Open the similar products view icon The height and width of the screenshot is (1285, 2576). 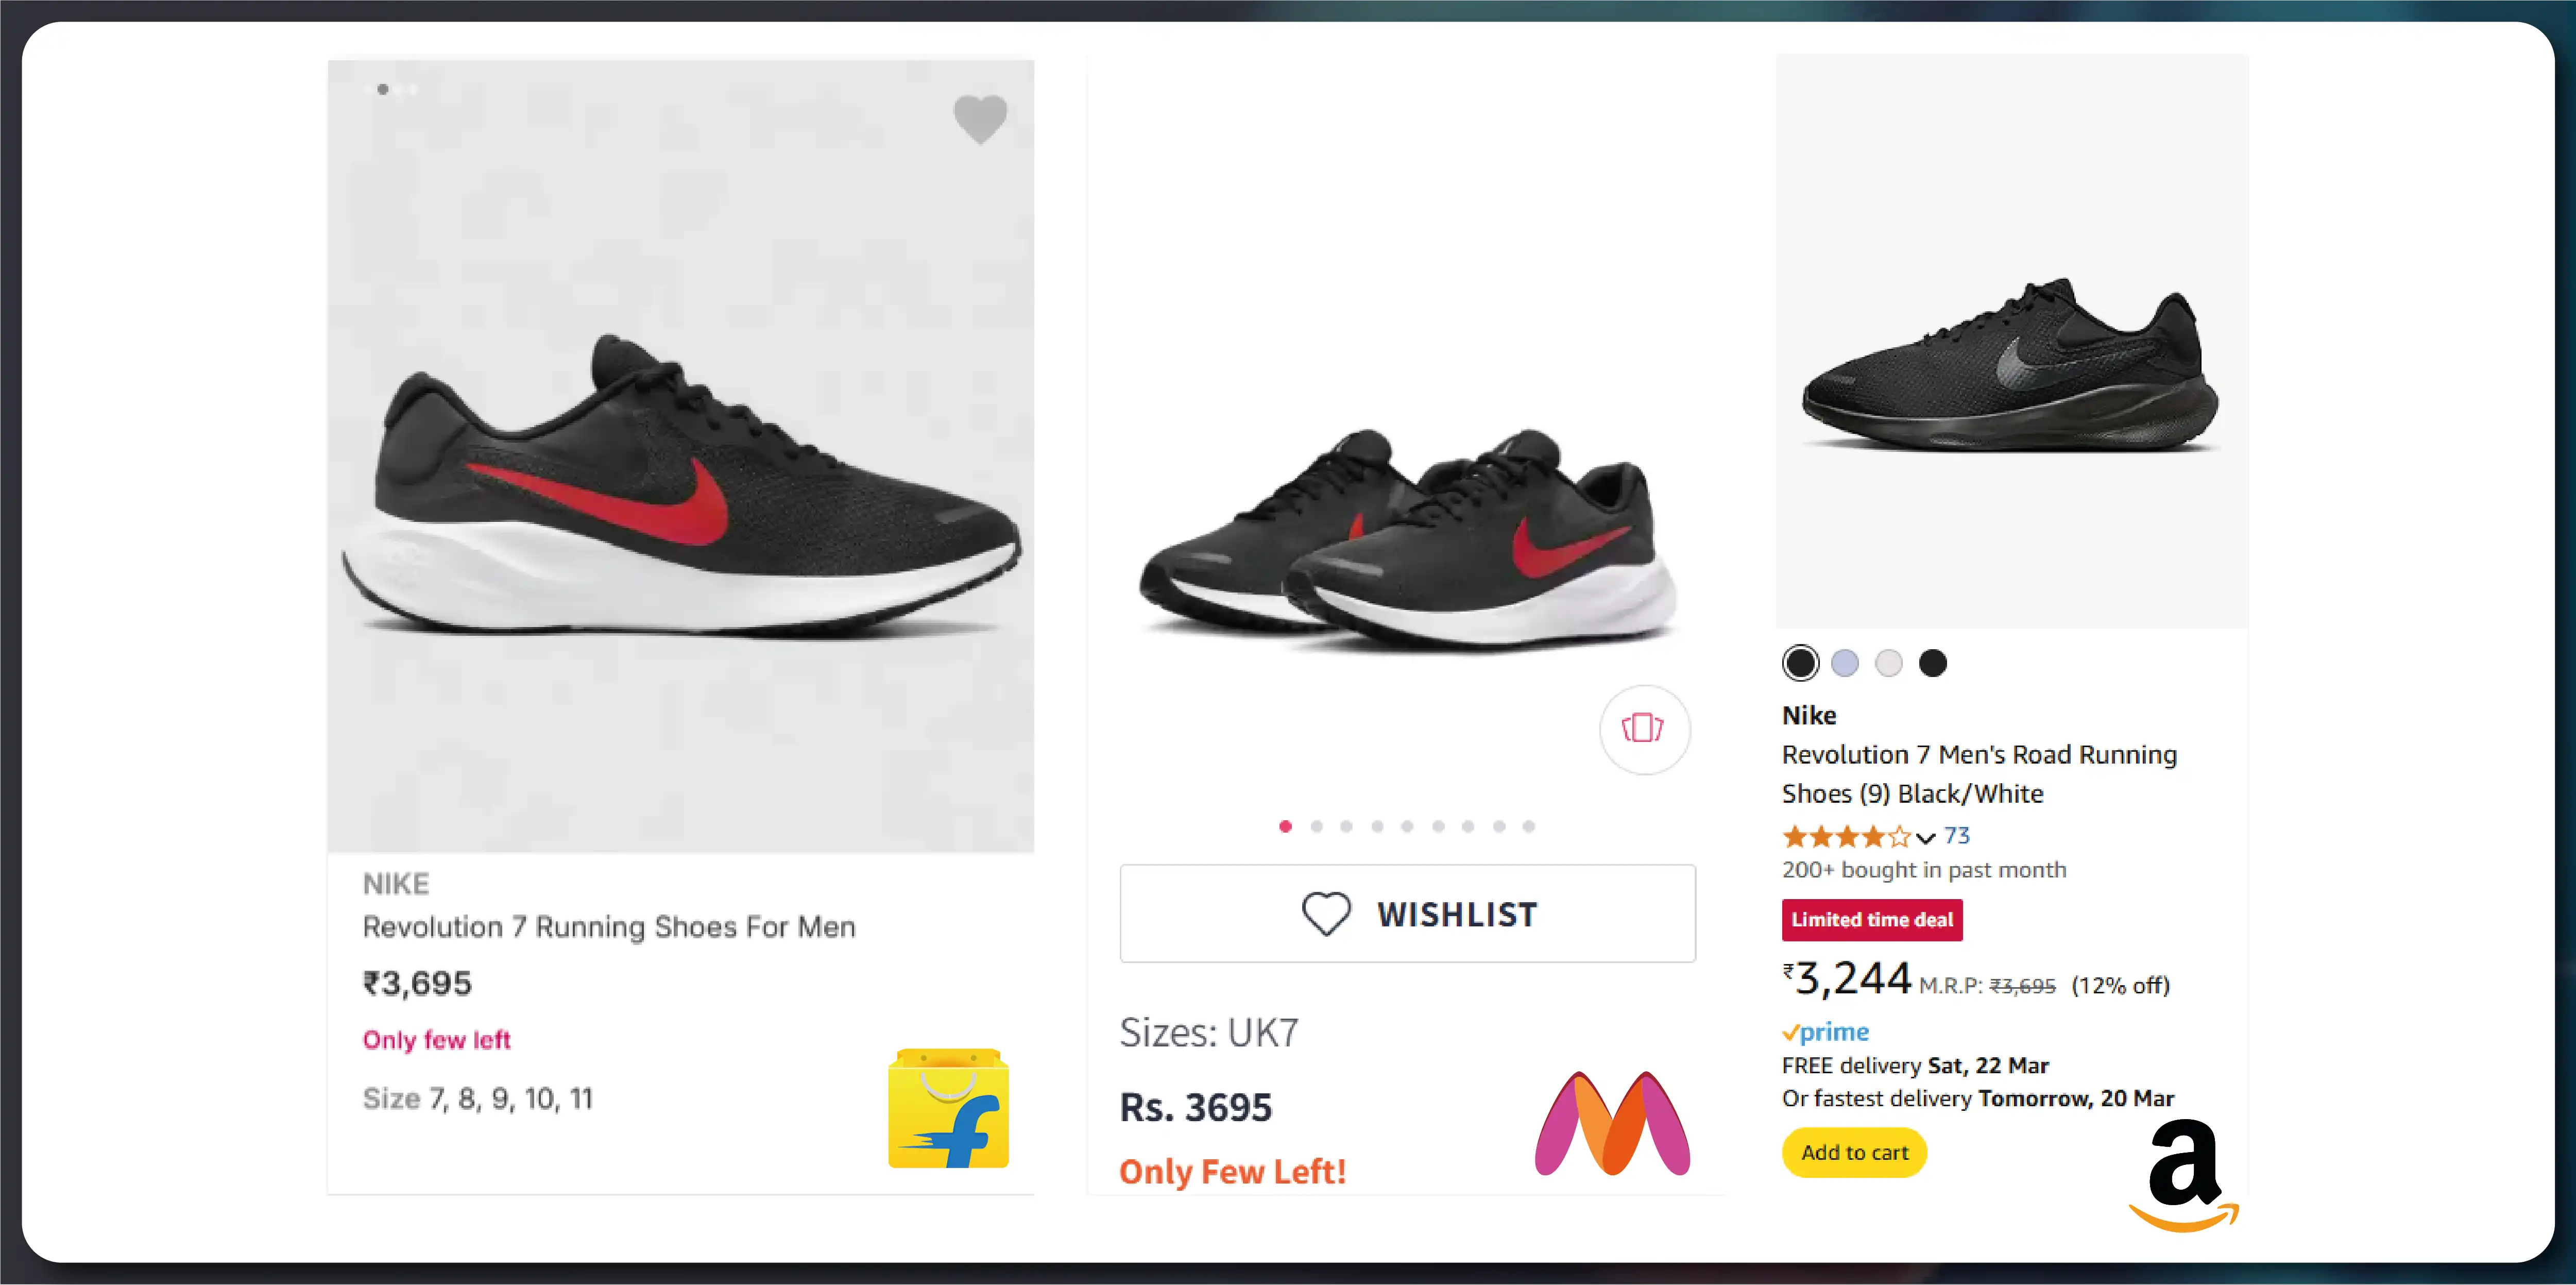pos(1644,728)
